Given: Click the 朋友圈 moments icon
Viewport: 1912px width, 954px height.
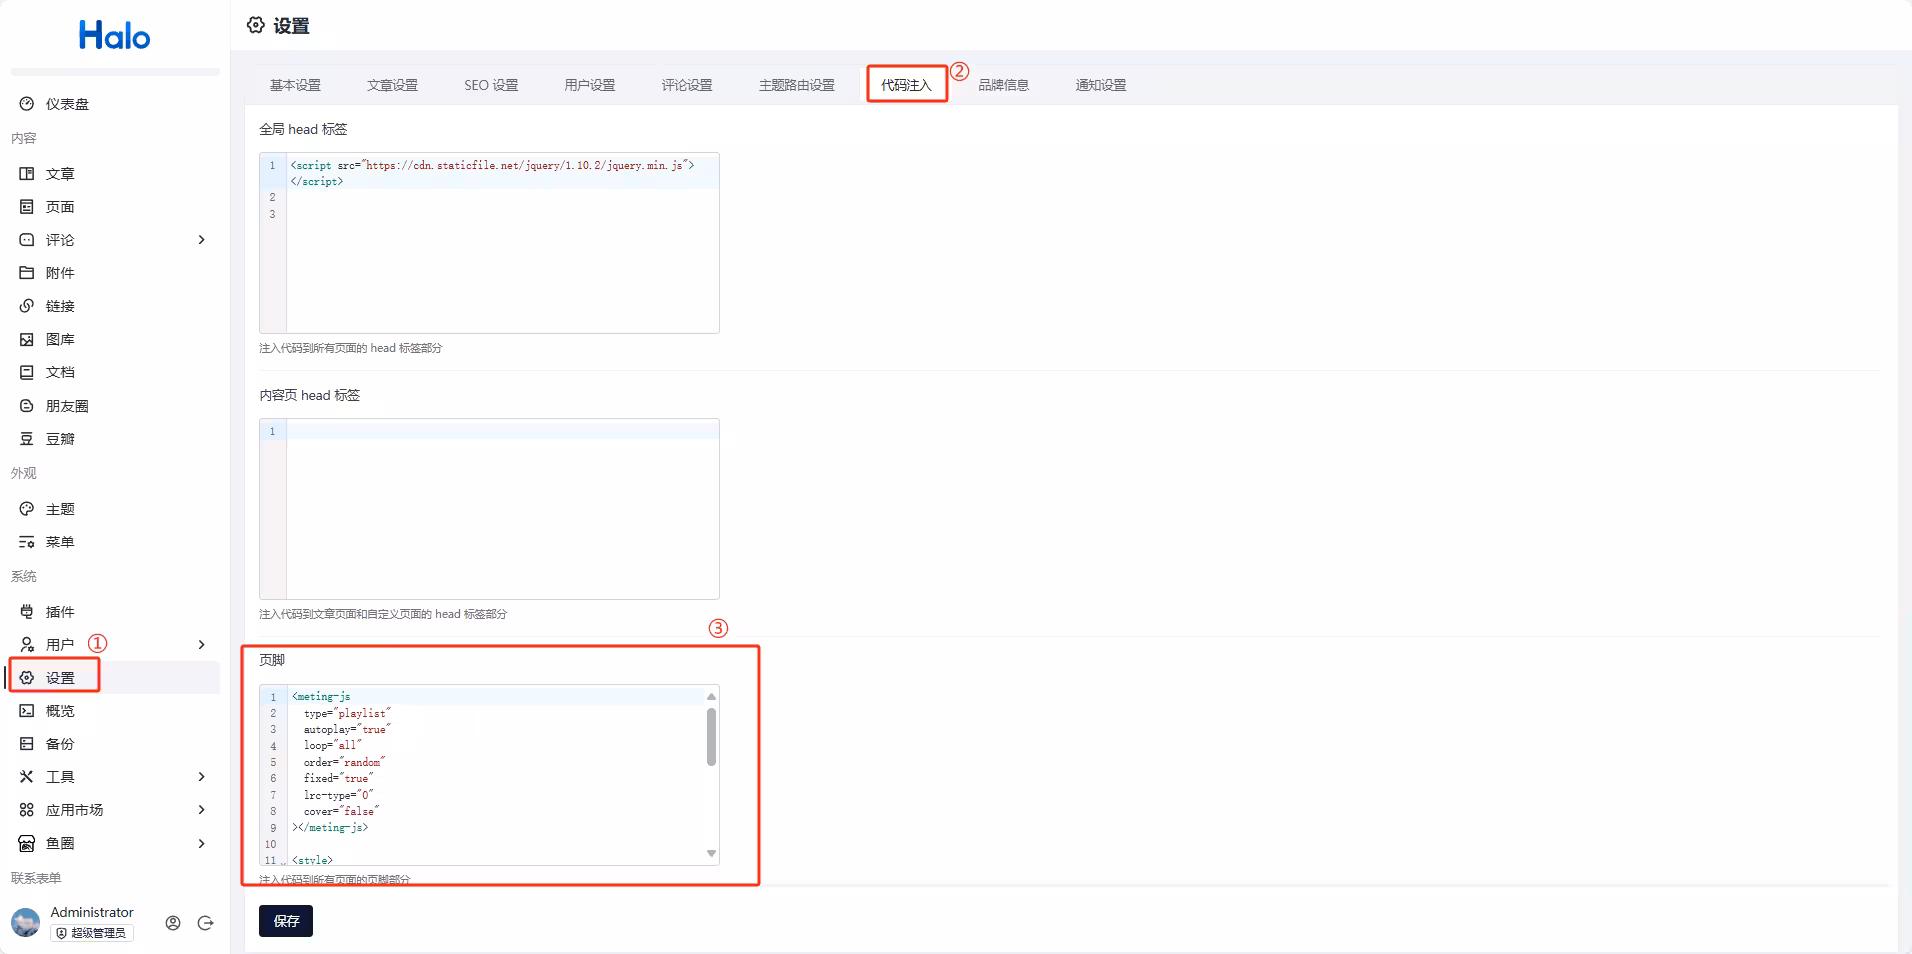Looking at the screenshot, I should (x=27, y=406).
